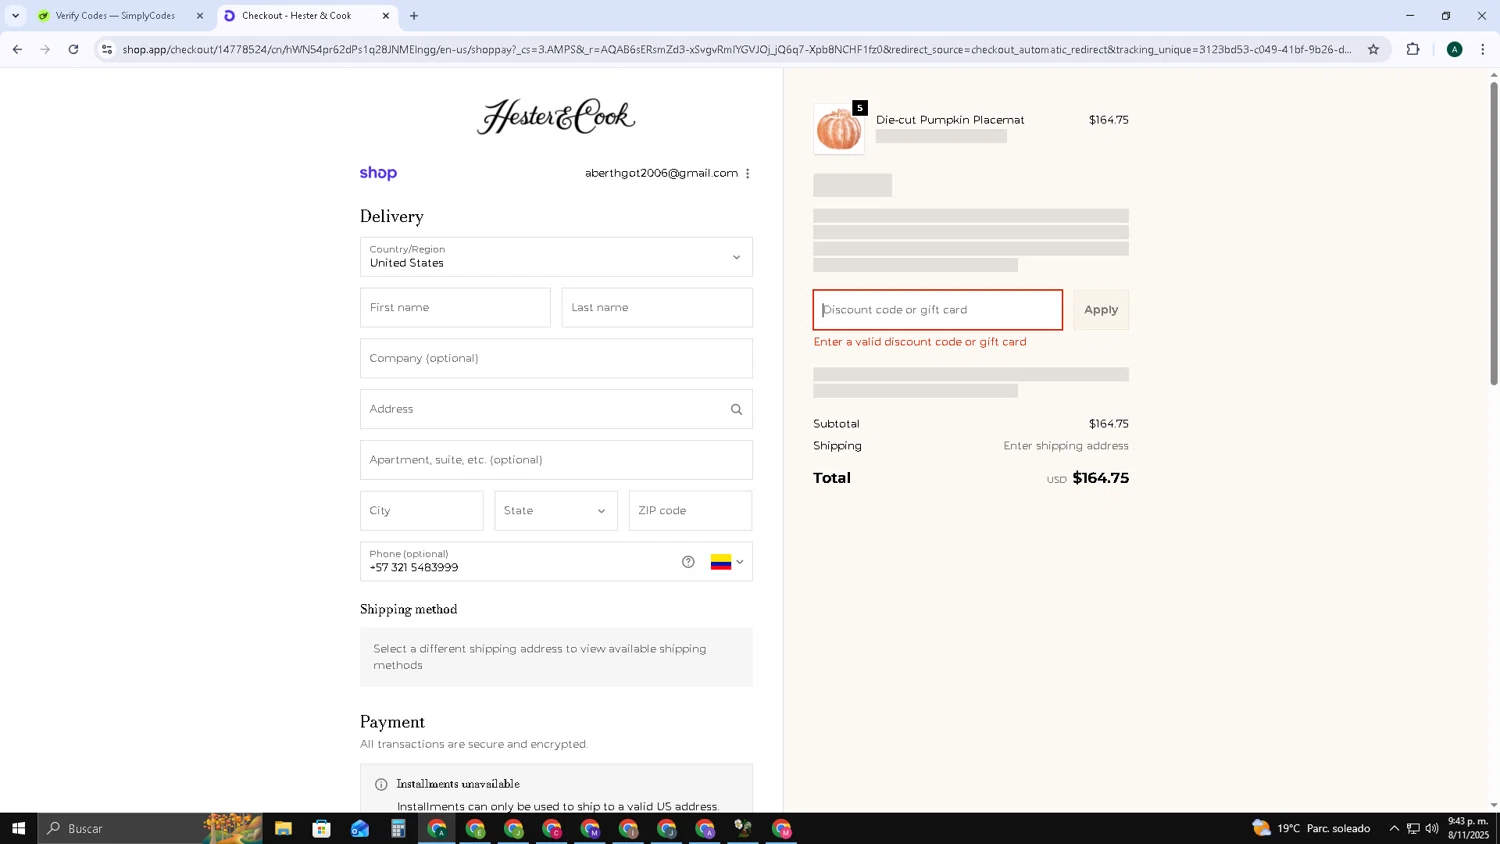Open the Chrome three-dot menu
Image resolution: width=1500 pixels, height=844 pixels.
1482,49
